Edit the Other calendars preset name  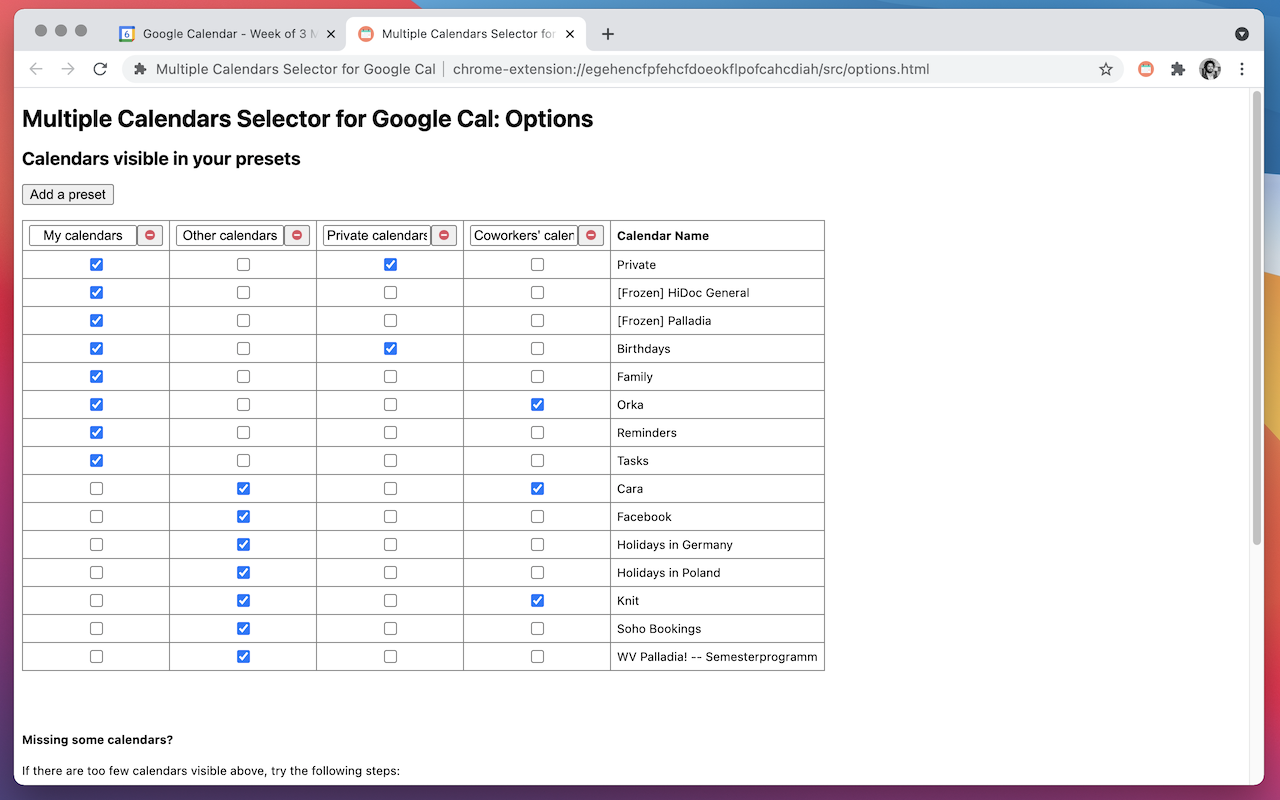coord(230,235)
